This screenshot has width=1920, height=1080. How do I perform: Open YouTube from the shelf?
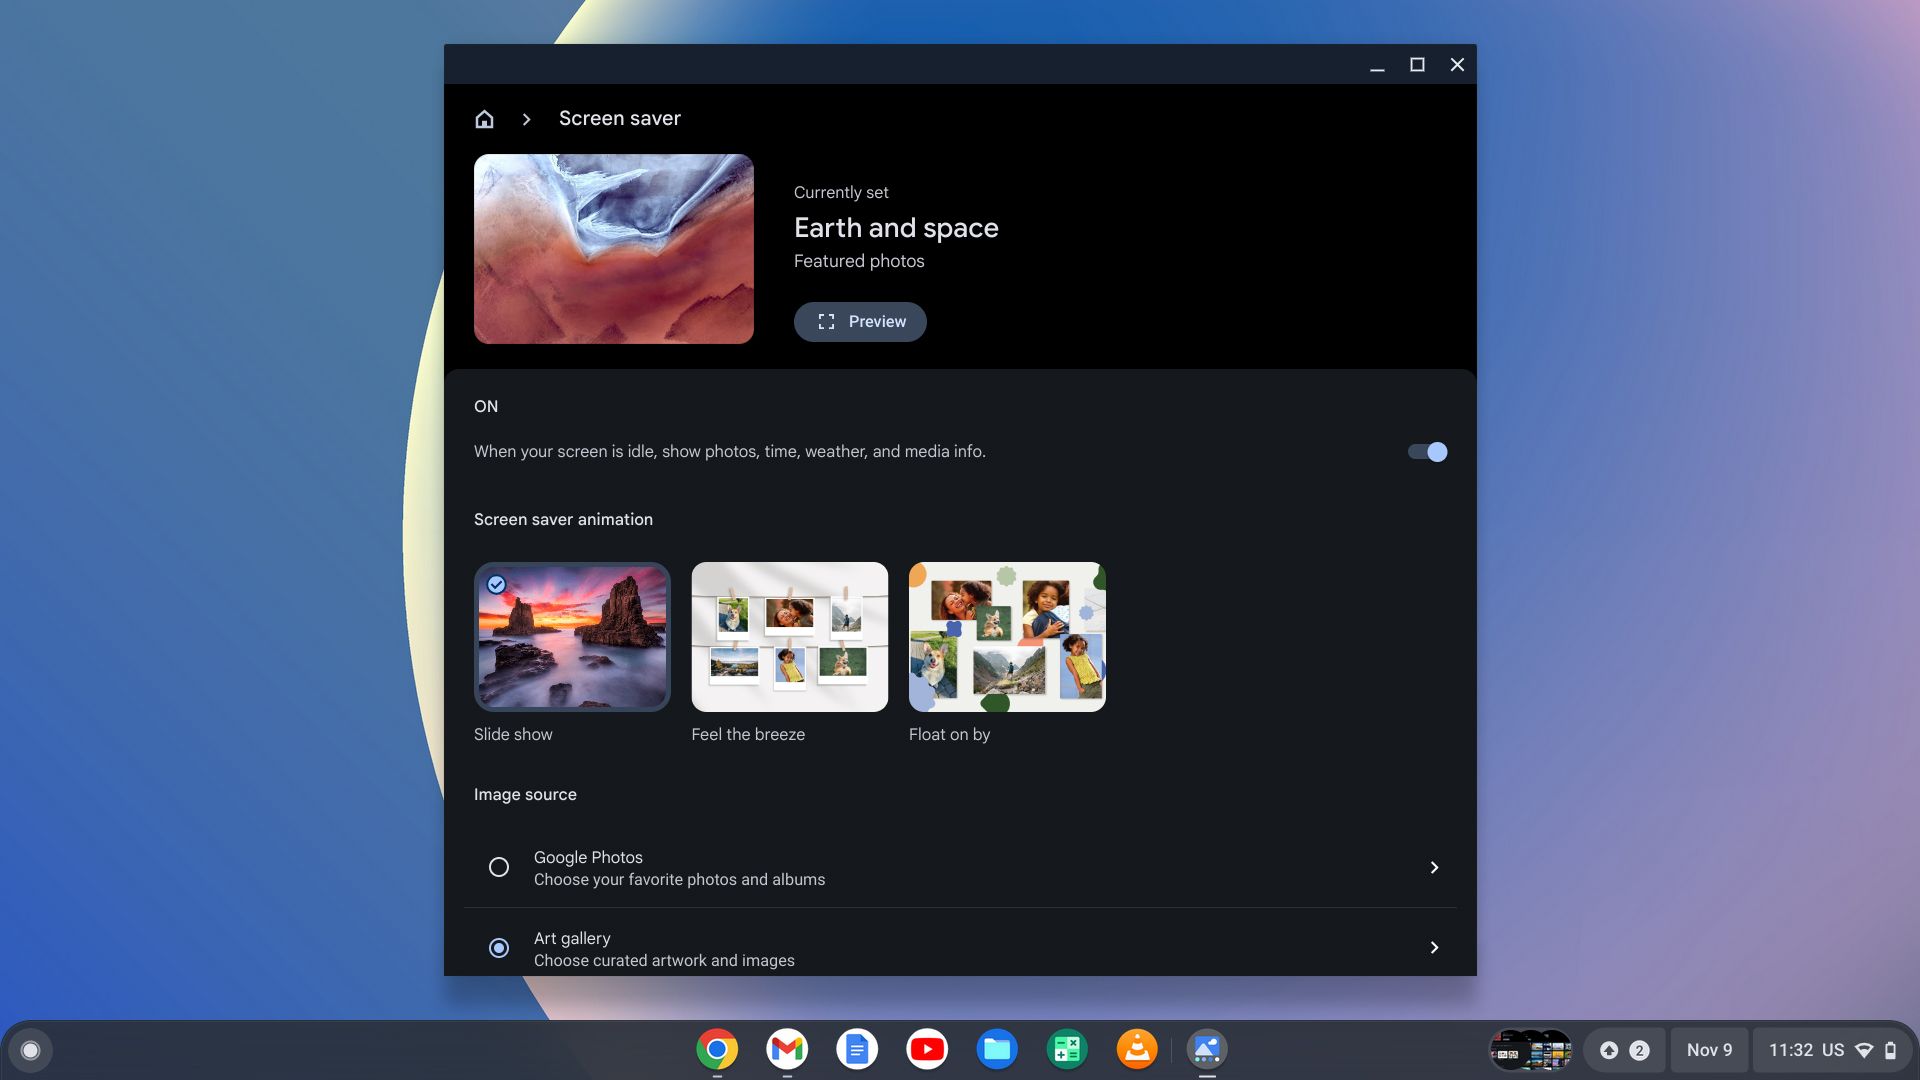pyautogui.click(x=926, y=1049)
